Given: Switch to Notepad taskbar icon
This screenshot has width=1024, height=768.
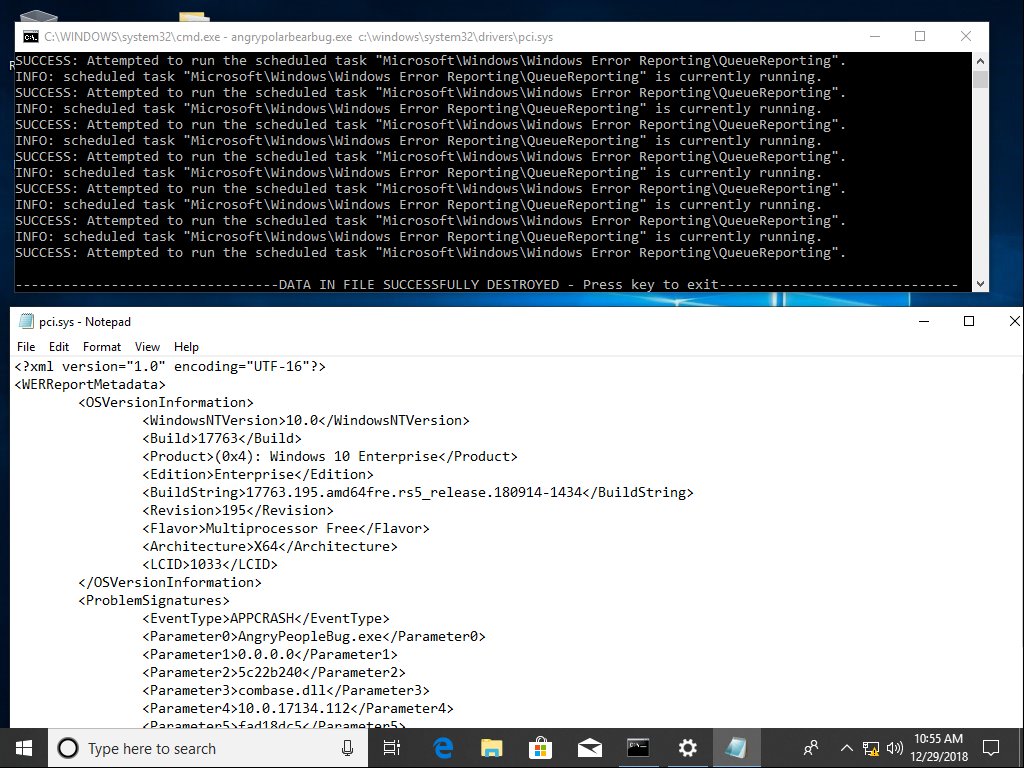Looking at the screenshot, I should pos(736,748).
